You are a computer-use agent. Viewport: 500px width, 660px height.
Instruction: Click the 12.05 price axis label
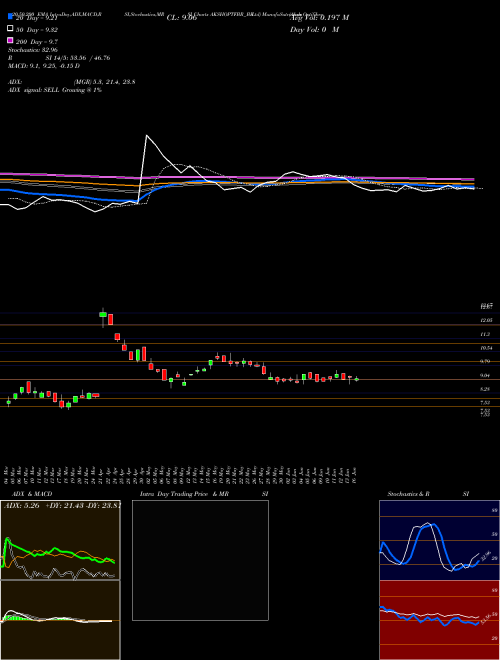point(487,320)
